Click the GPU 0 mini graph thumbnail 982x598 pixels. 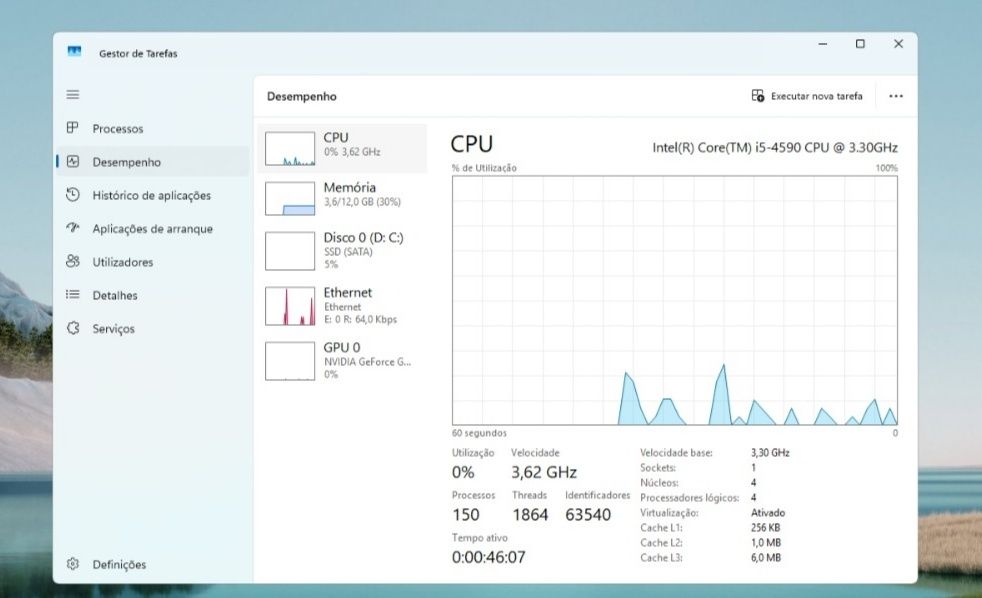coord(290,361)
